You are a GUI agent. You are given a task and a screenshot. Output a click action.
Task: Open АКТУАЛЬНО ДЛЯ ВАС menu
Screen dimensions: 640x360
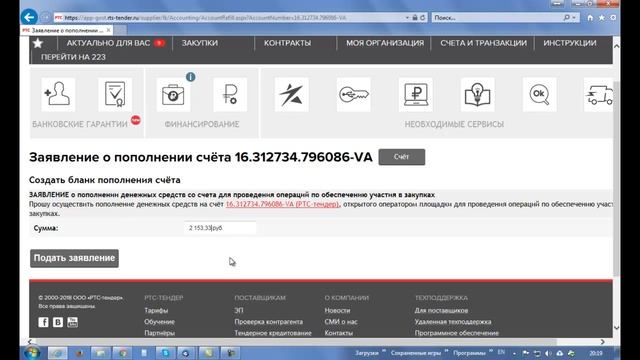(x=108, y=43)
